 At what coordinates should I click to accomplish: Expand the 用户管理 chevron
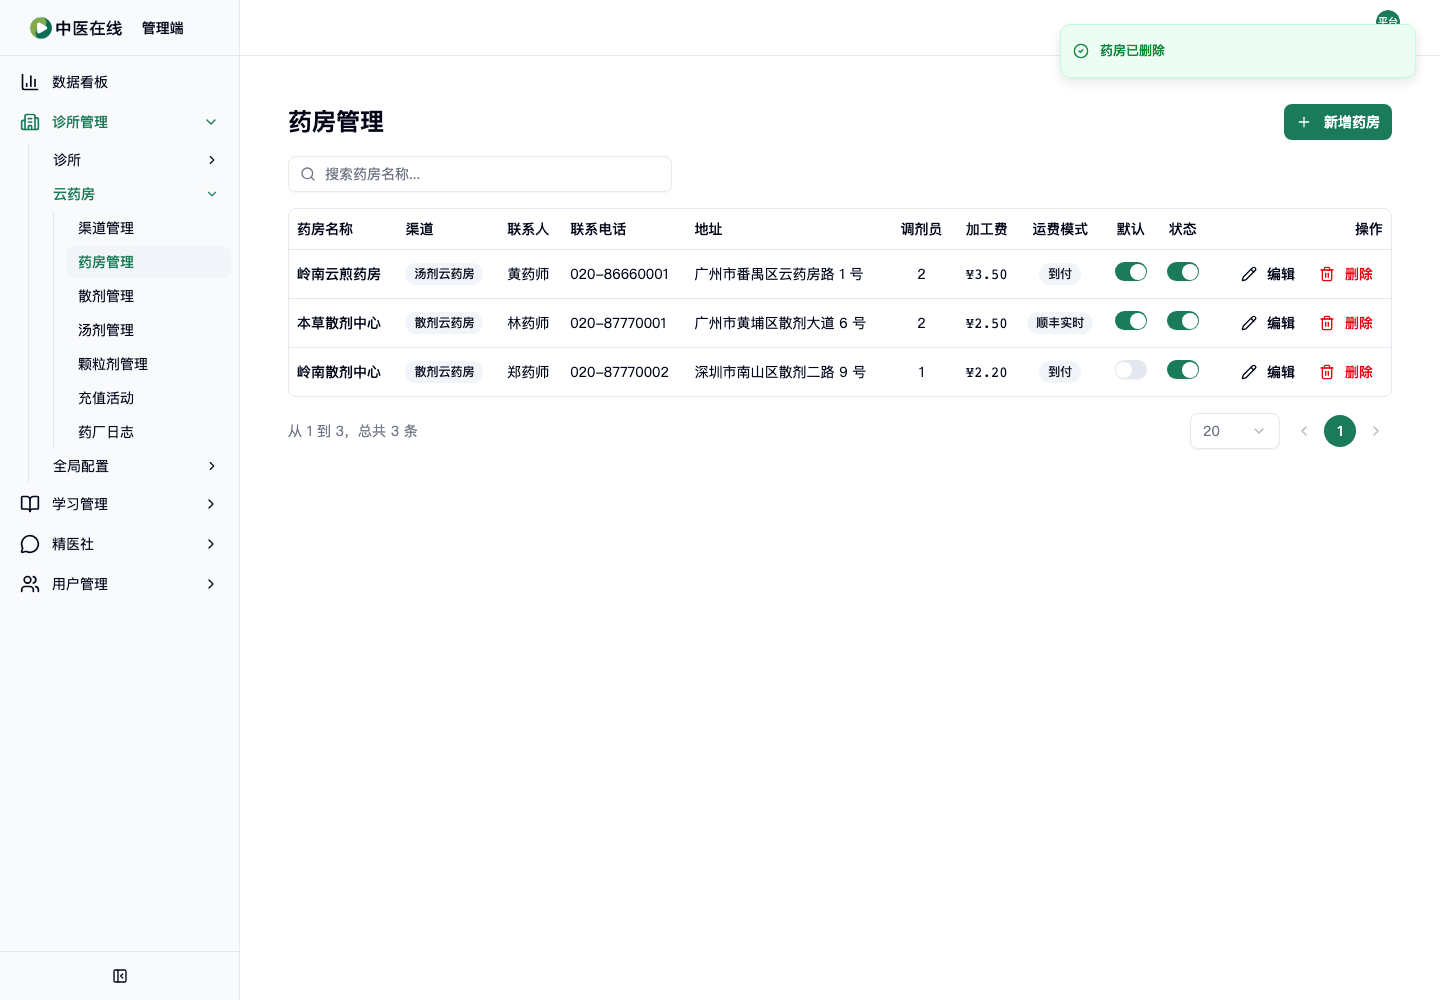click(211, 584)
